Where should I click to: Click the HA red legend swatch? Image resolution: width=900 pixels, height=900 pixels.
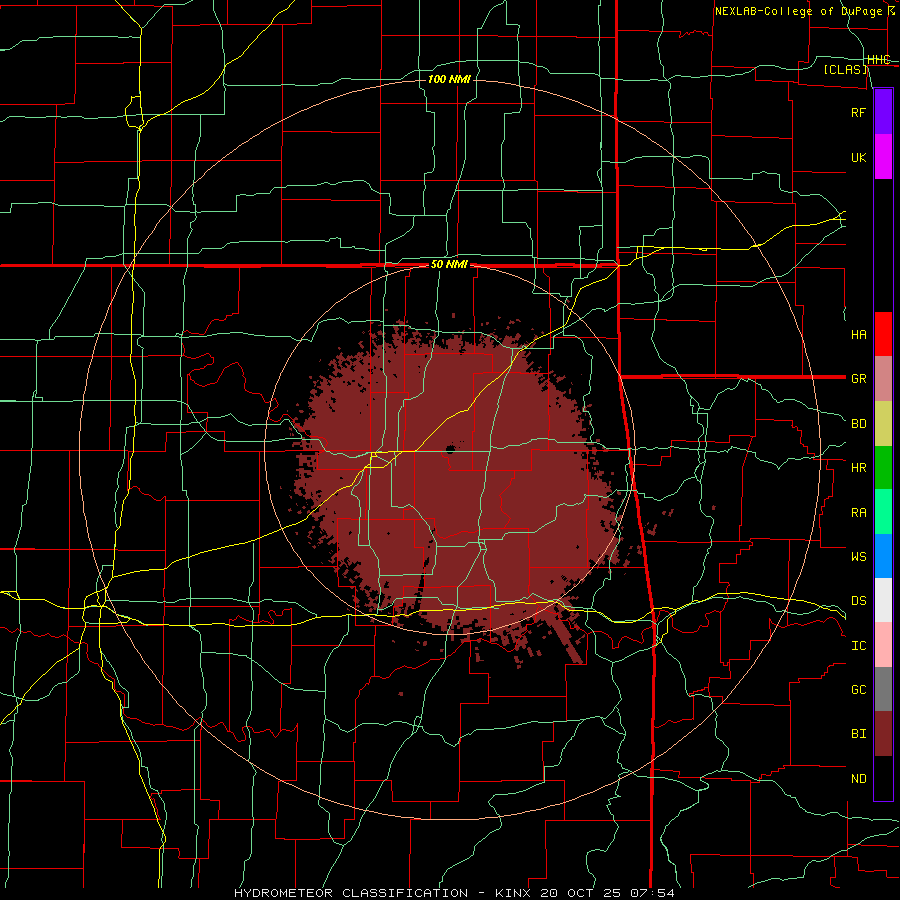pos(883,334)
